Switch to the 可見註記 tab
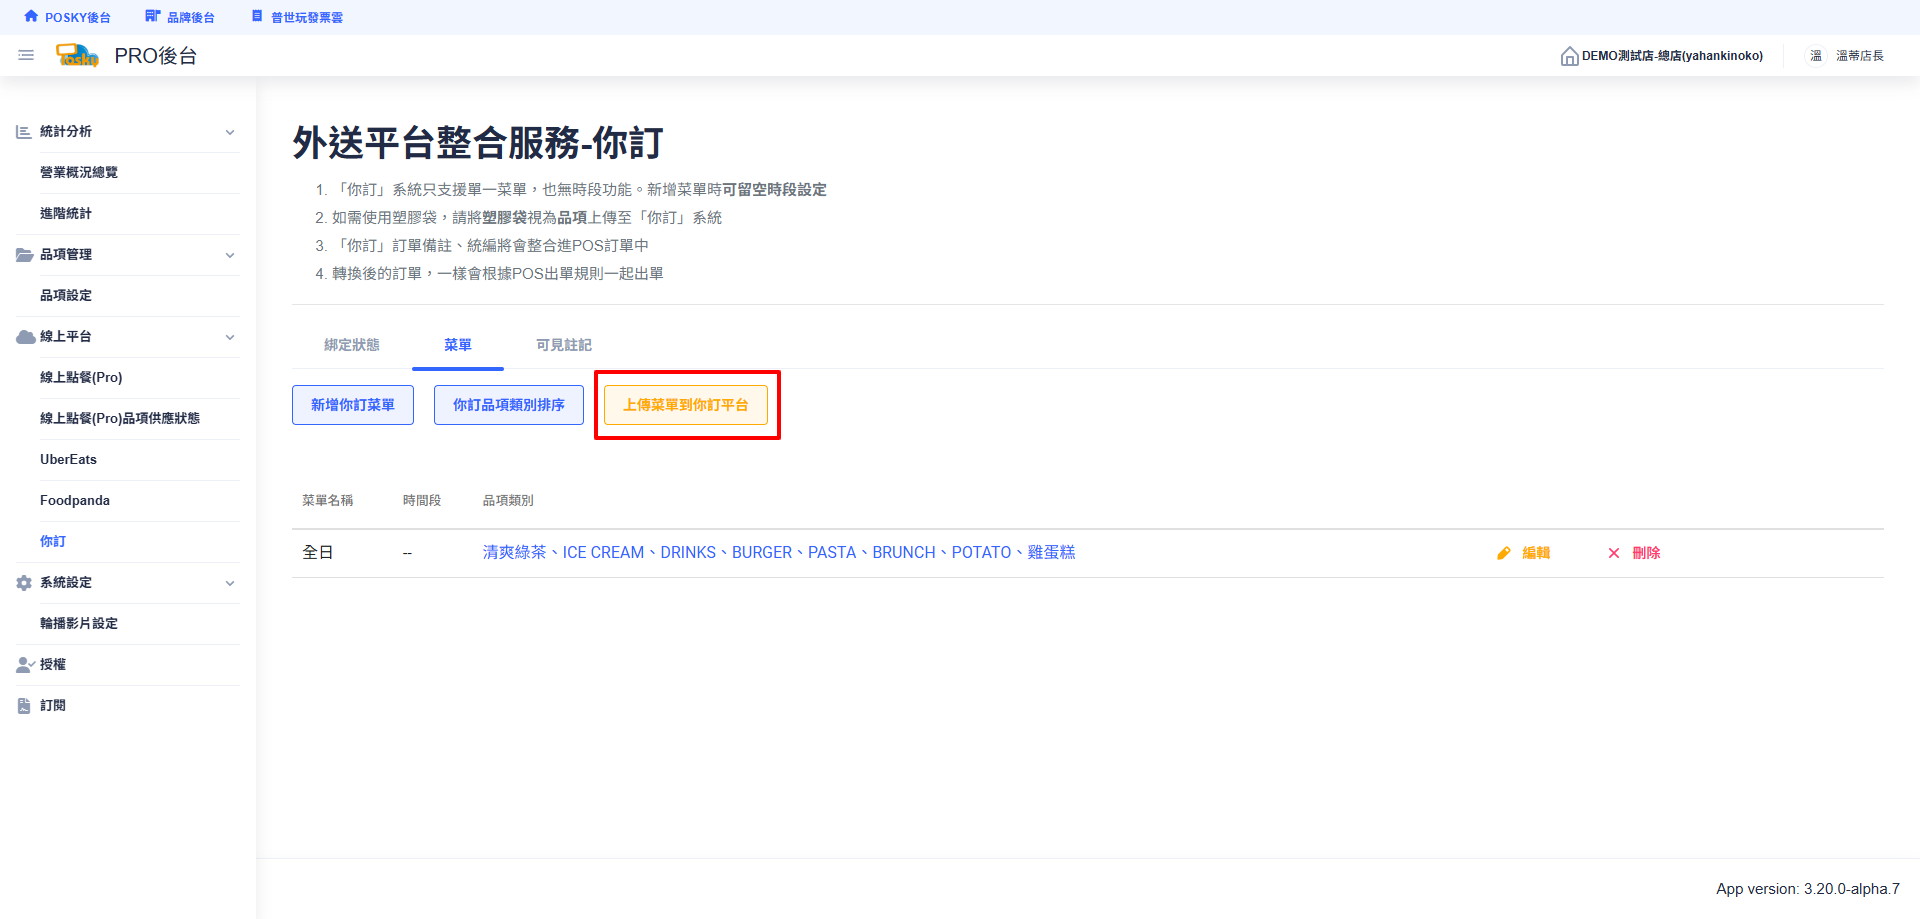 point(564,345)
